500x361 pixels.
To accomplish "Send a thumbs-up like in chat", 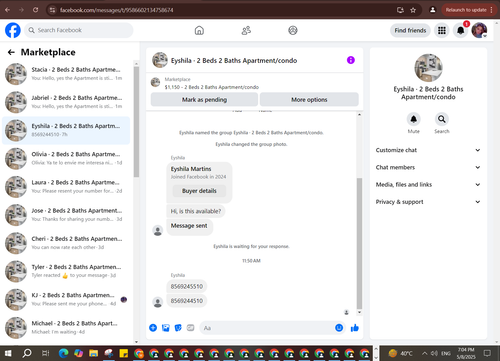I will click(355, 328).
